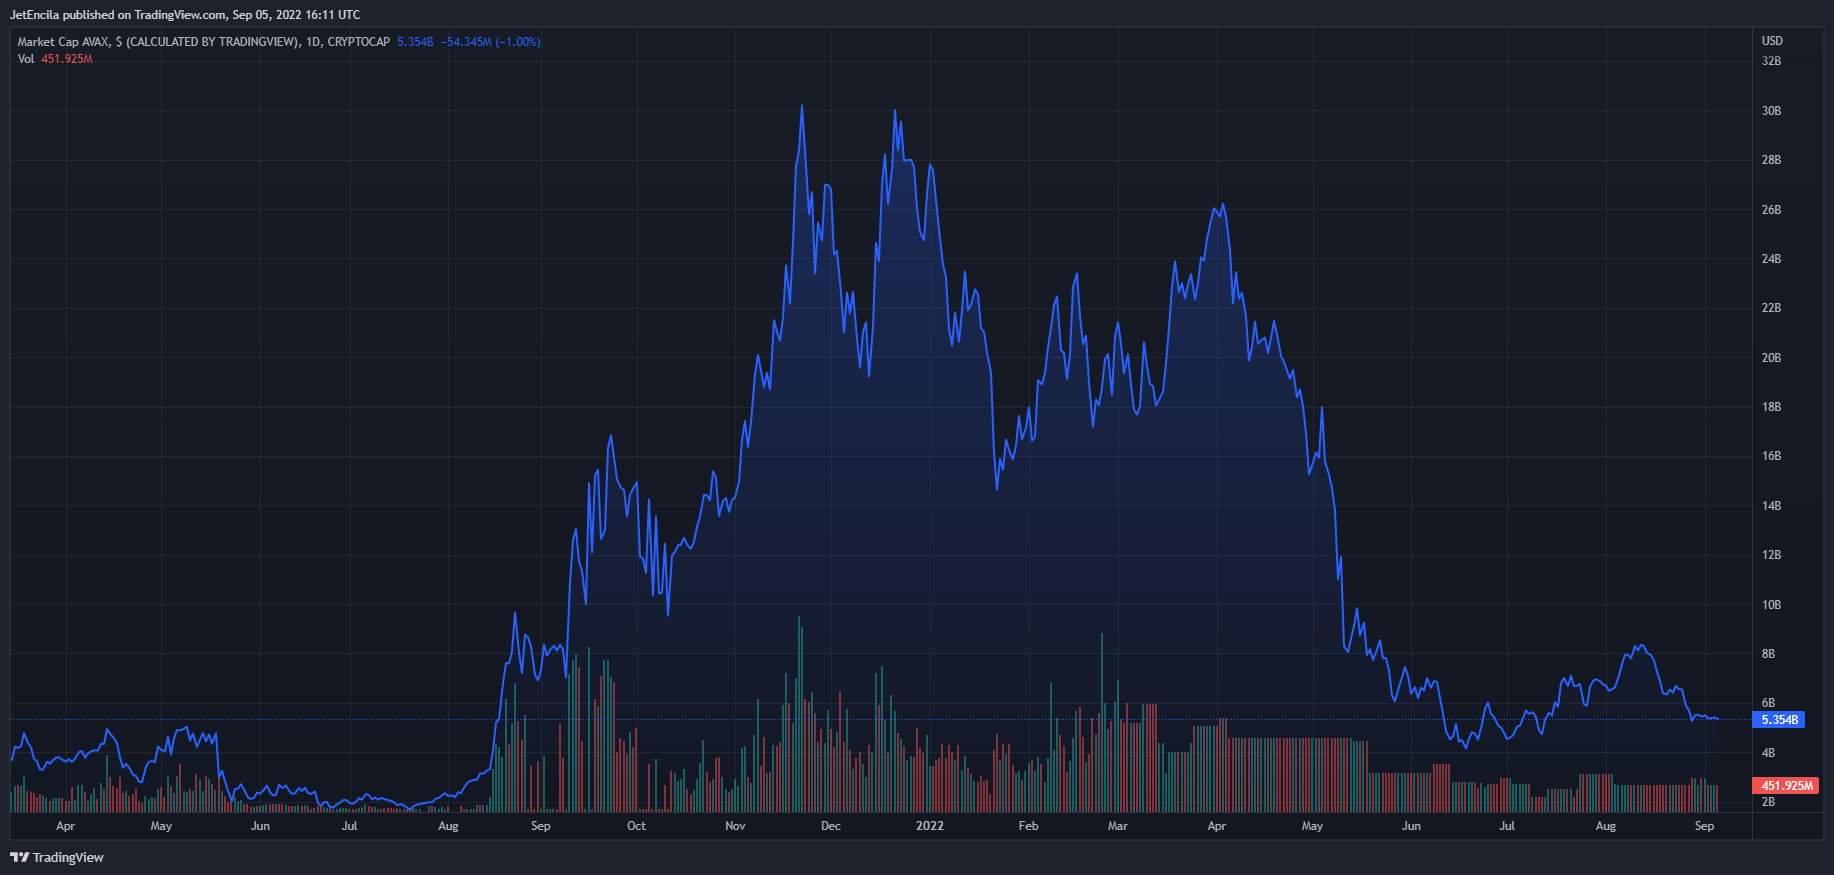The image size is (1834, 875).
Task: Click the 20B price axis label
Action: point(1771,358)
